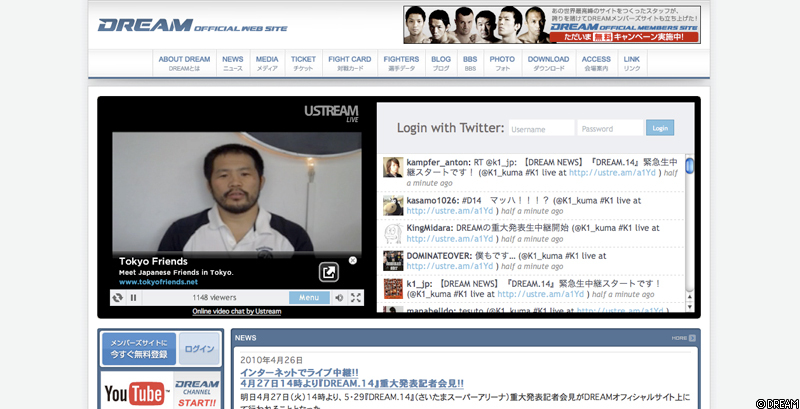
Task: Open the YouTube DREAM Channel banner
Action: pyautogui.click(x=161, y=390)
